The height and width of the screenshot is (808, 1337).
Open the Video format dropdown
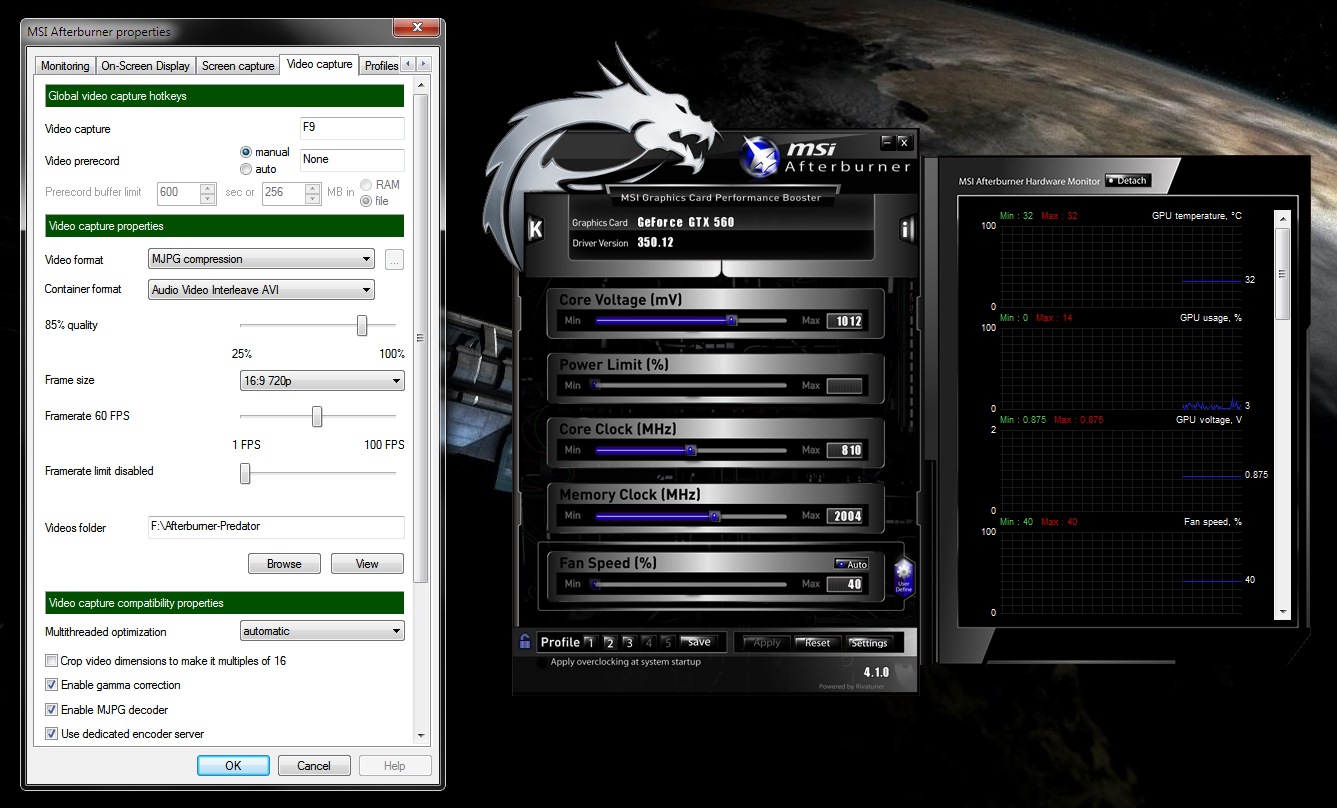[x=261, y=259]
